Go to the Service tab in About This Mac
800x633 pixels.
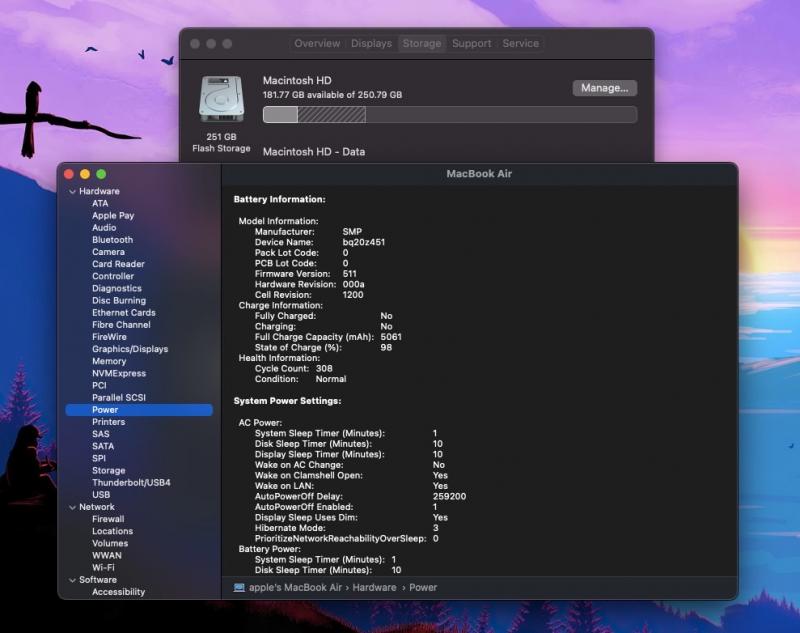pos(520,43)
